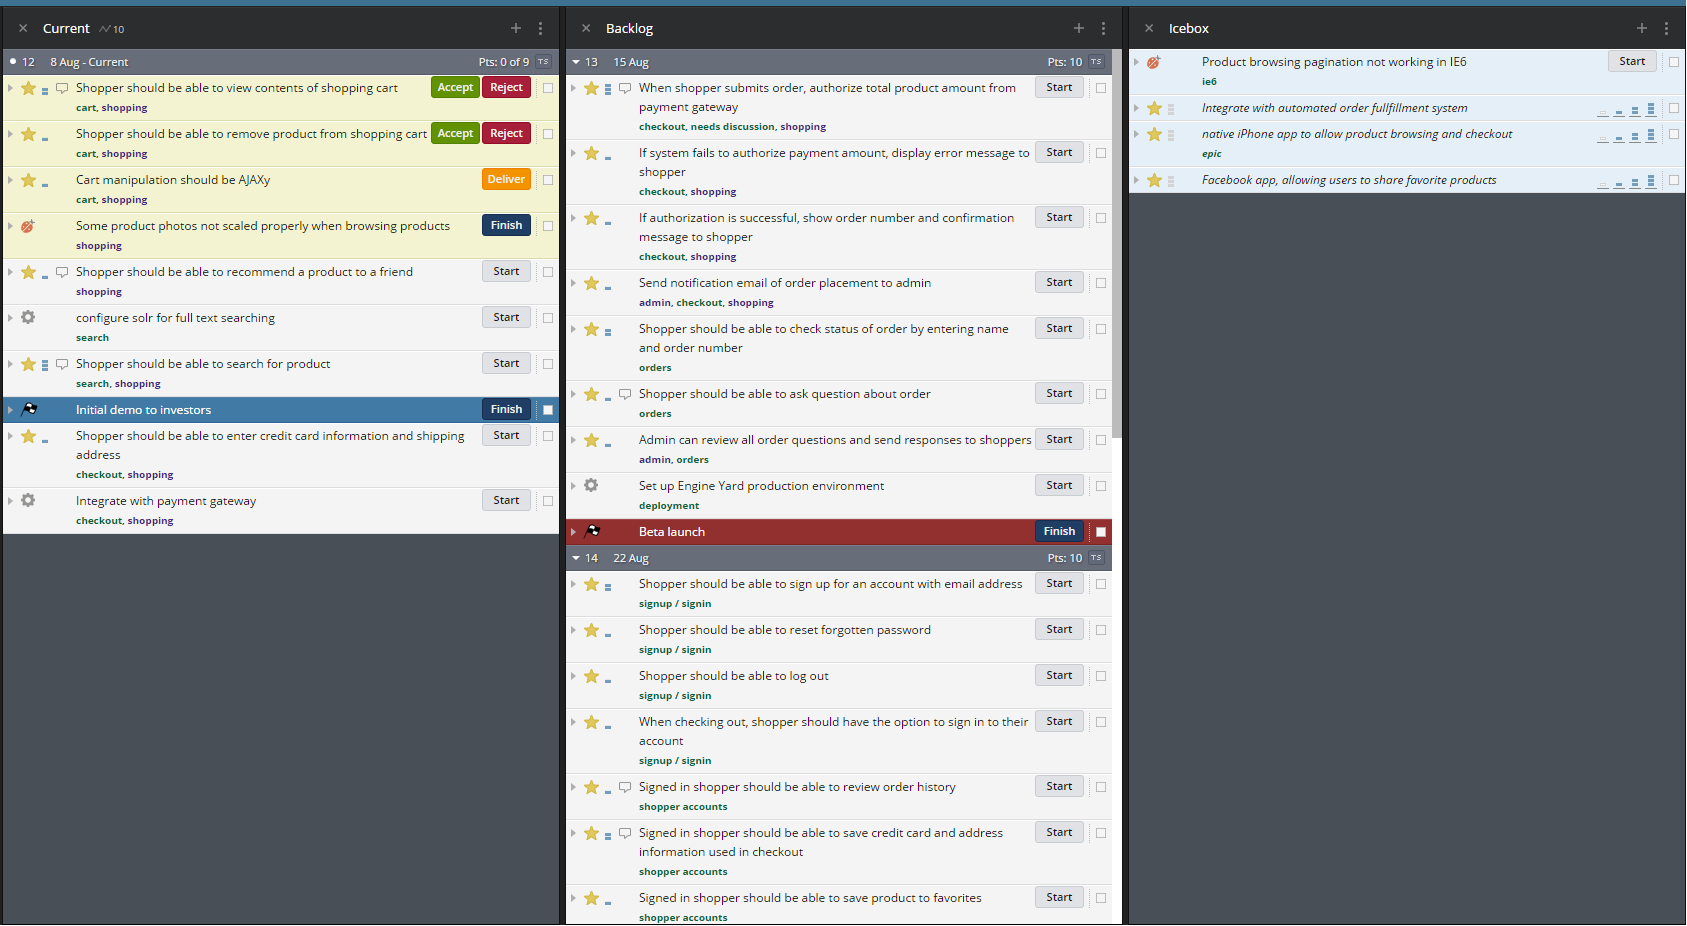Open the comment bubble on the payment gateway authorization story
1687x926 pixels.
point(625,87)
